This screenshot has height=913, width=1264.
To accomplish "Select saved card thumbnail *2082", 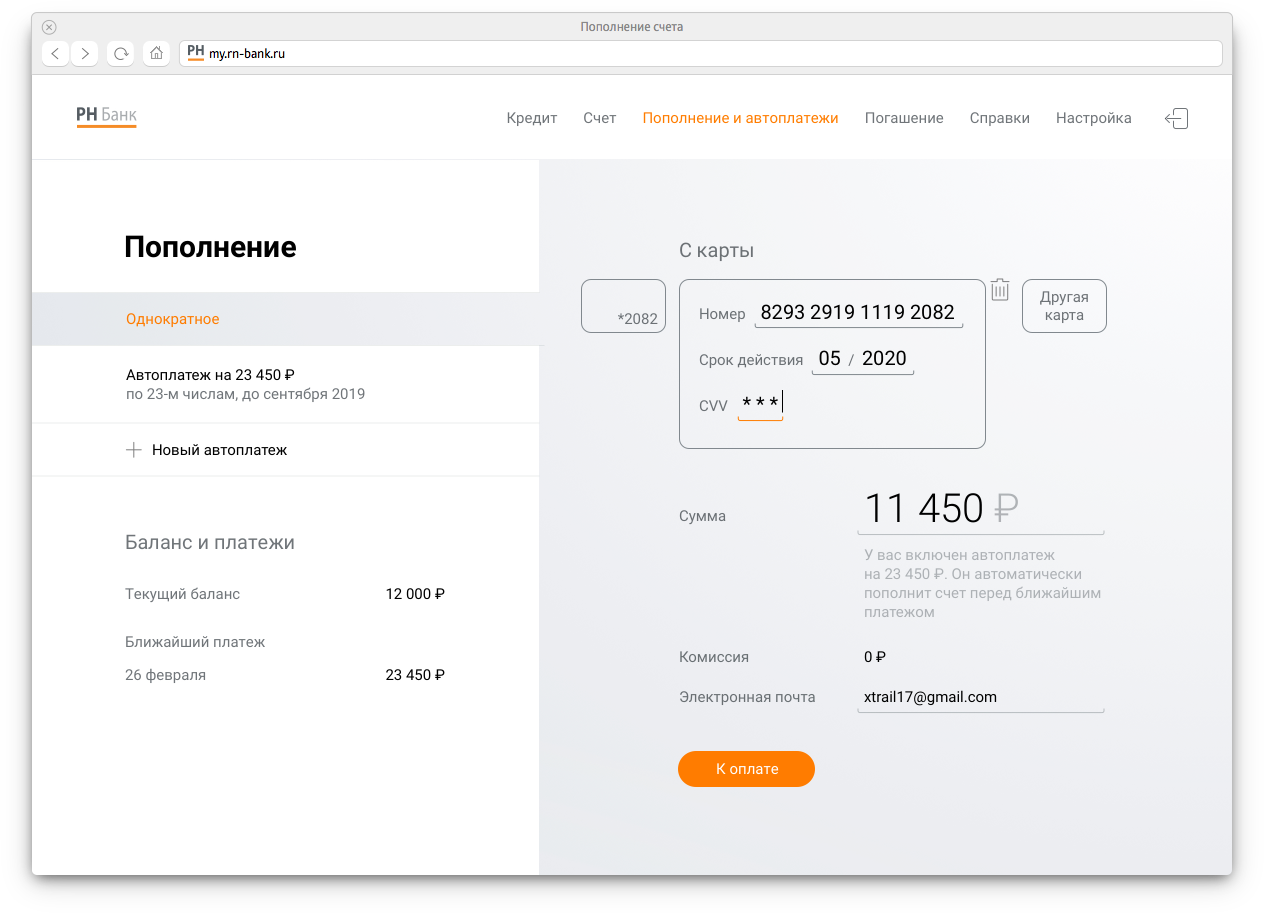I will (x=623, y=306).
